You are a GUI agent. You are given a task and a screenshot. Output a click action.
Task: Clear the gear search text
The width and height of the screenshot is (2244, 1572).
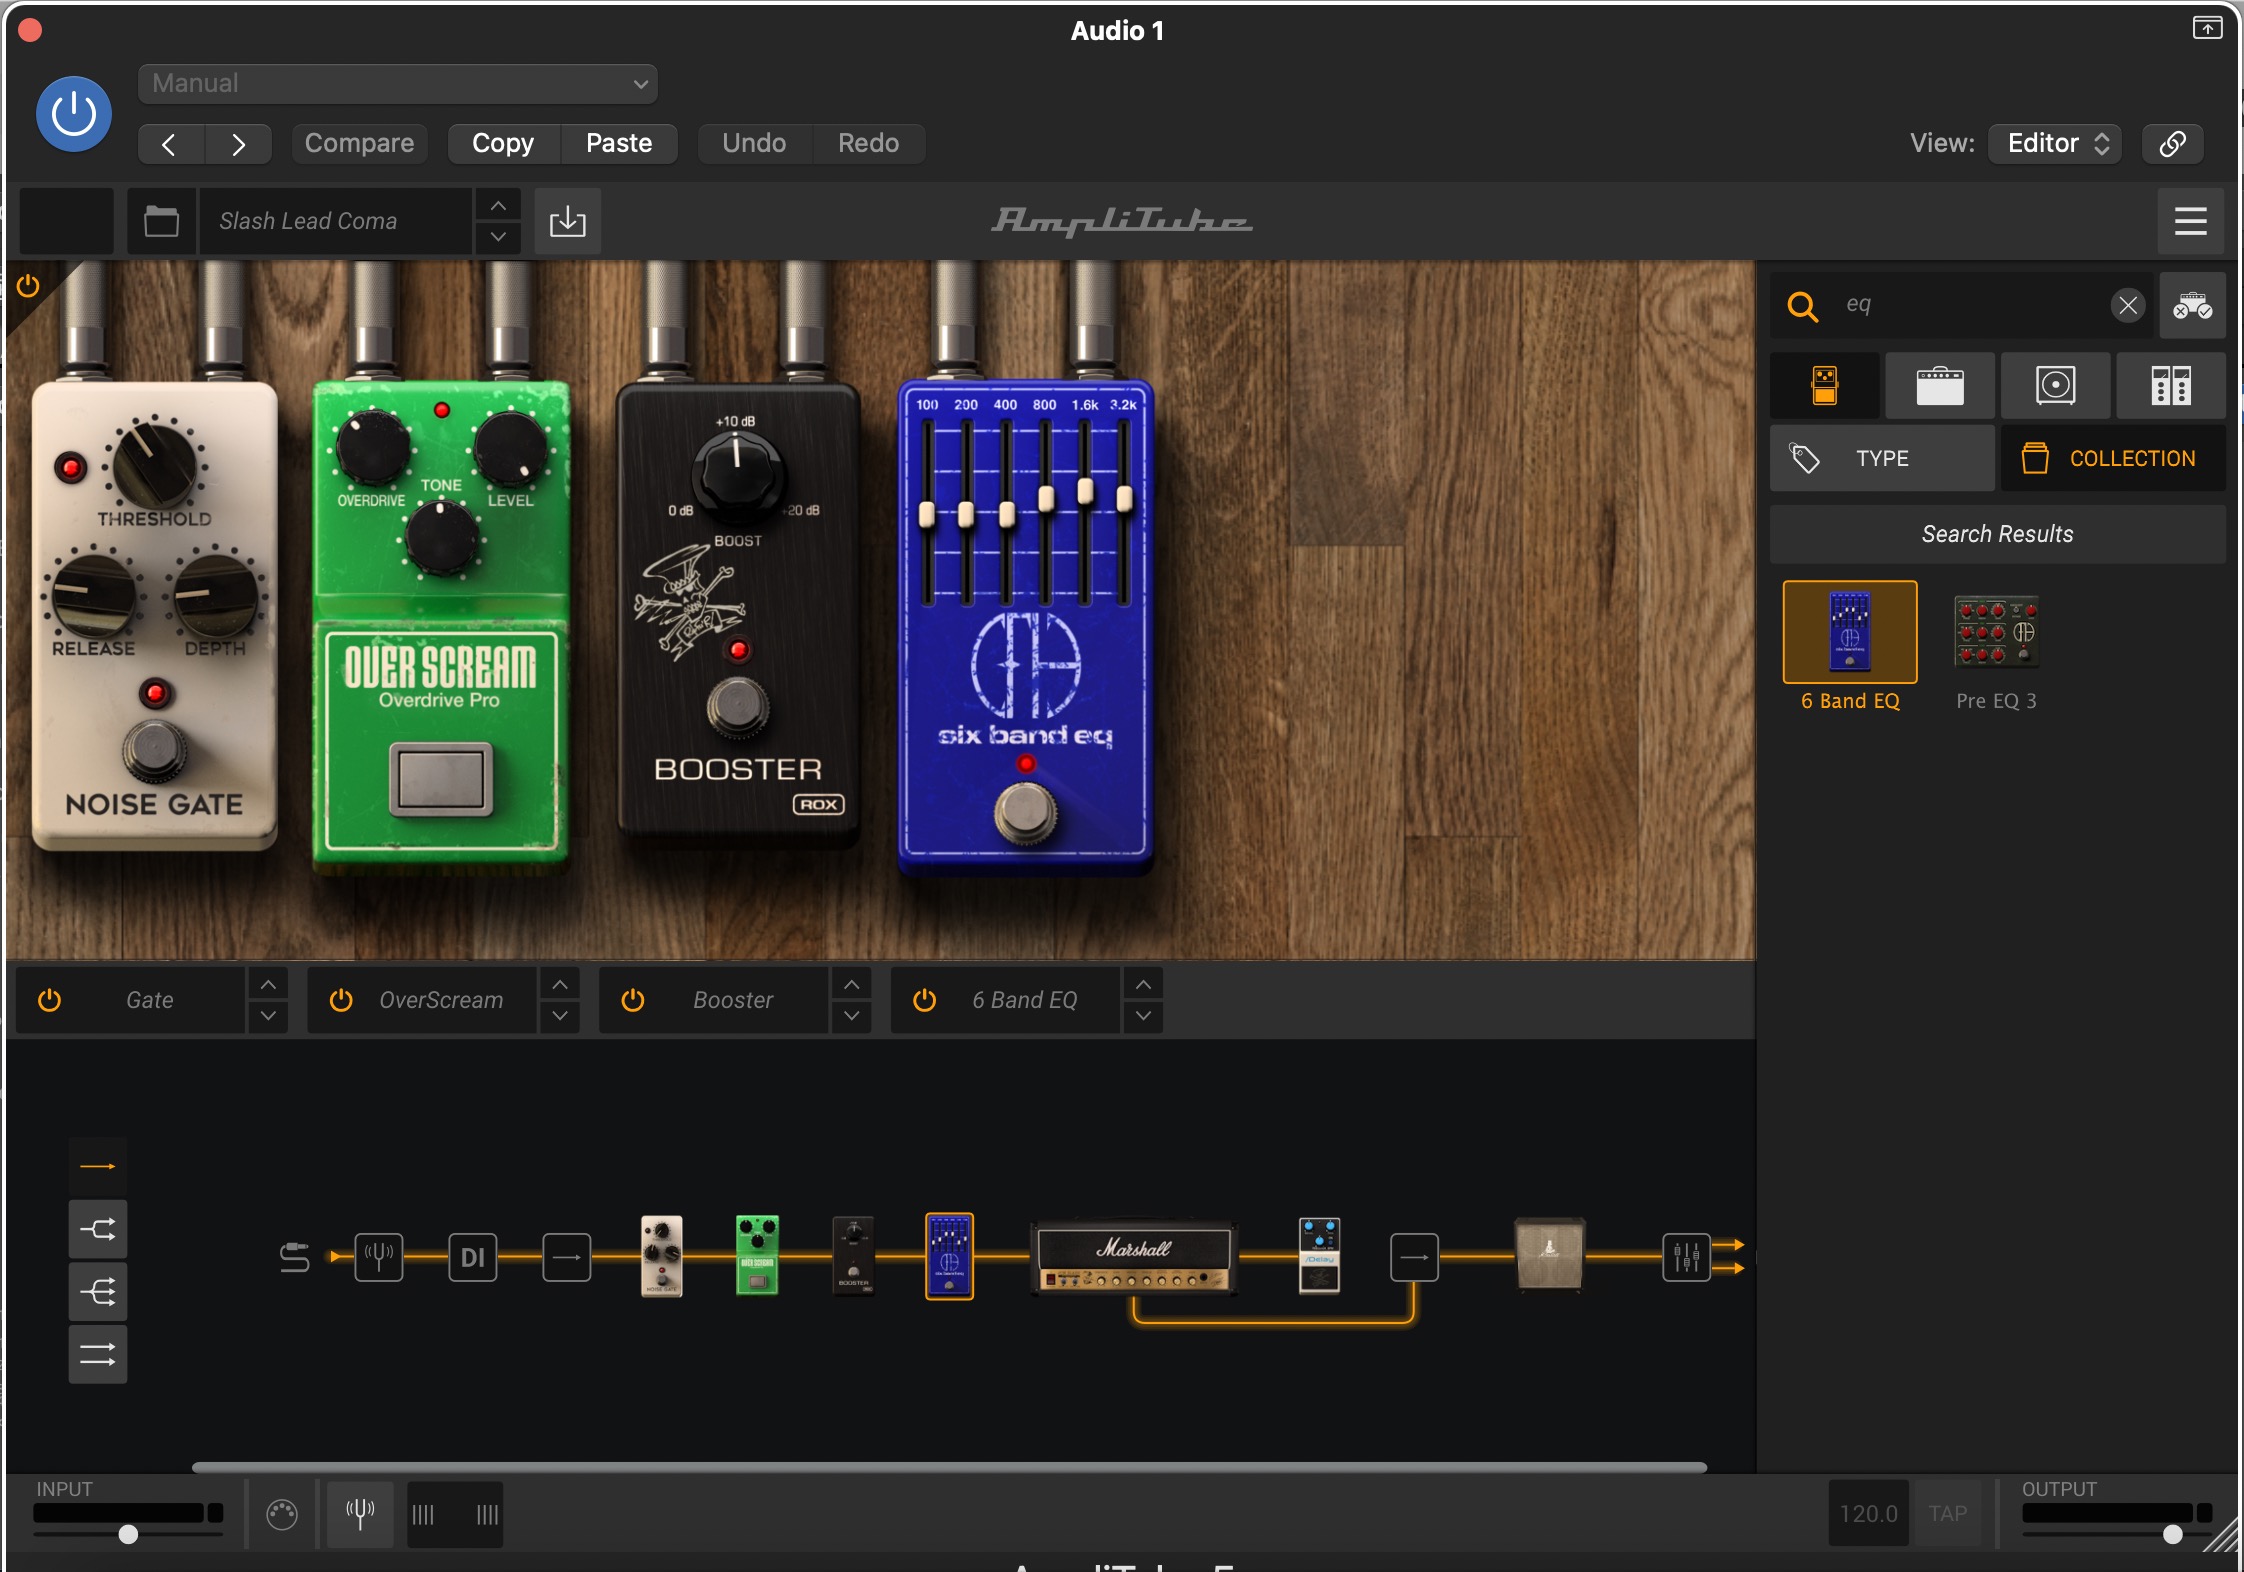[x=2127, y=305]
